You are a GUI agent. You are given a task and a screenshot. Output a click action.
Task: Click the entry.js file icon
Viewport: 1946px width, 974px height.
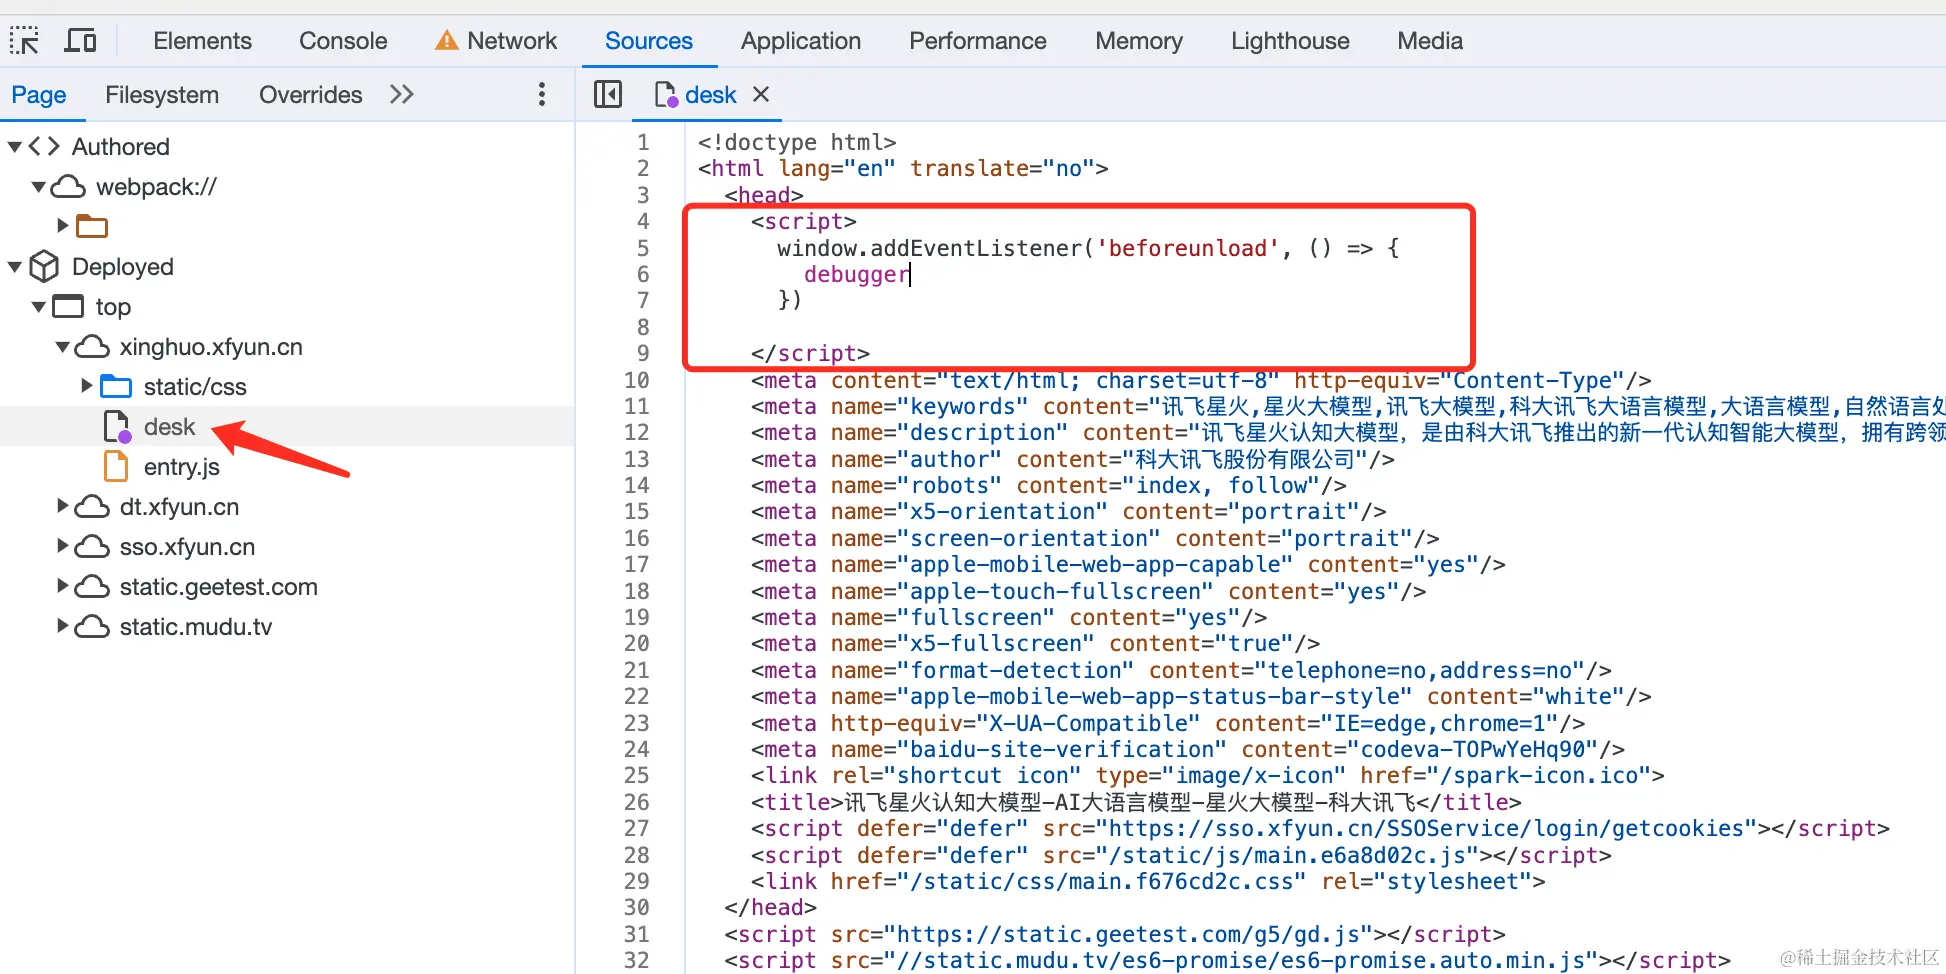click(x=116, y=467)
